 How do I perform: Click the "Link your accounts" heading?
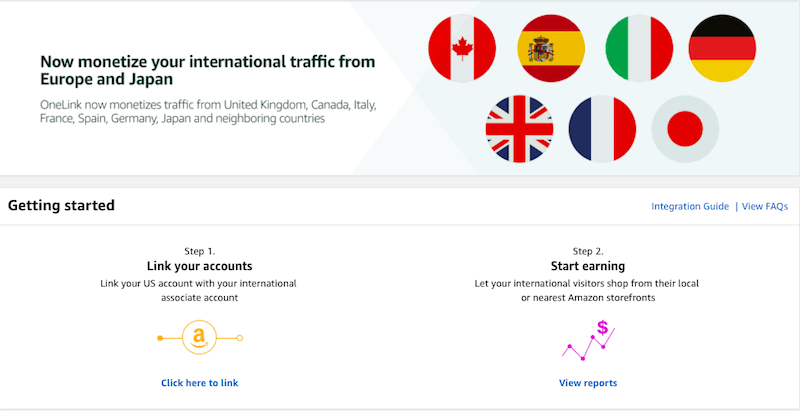200,267
